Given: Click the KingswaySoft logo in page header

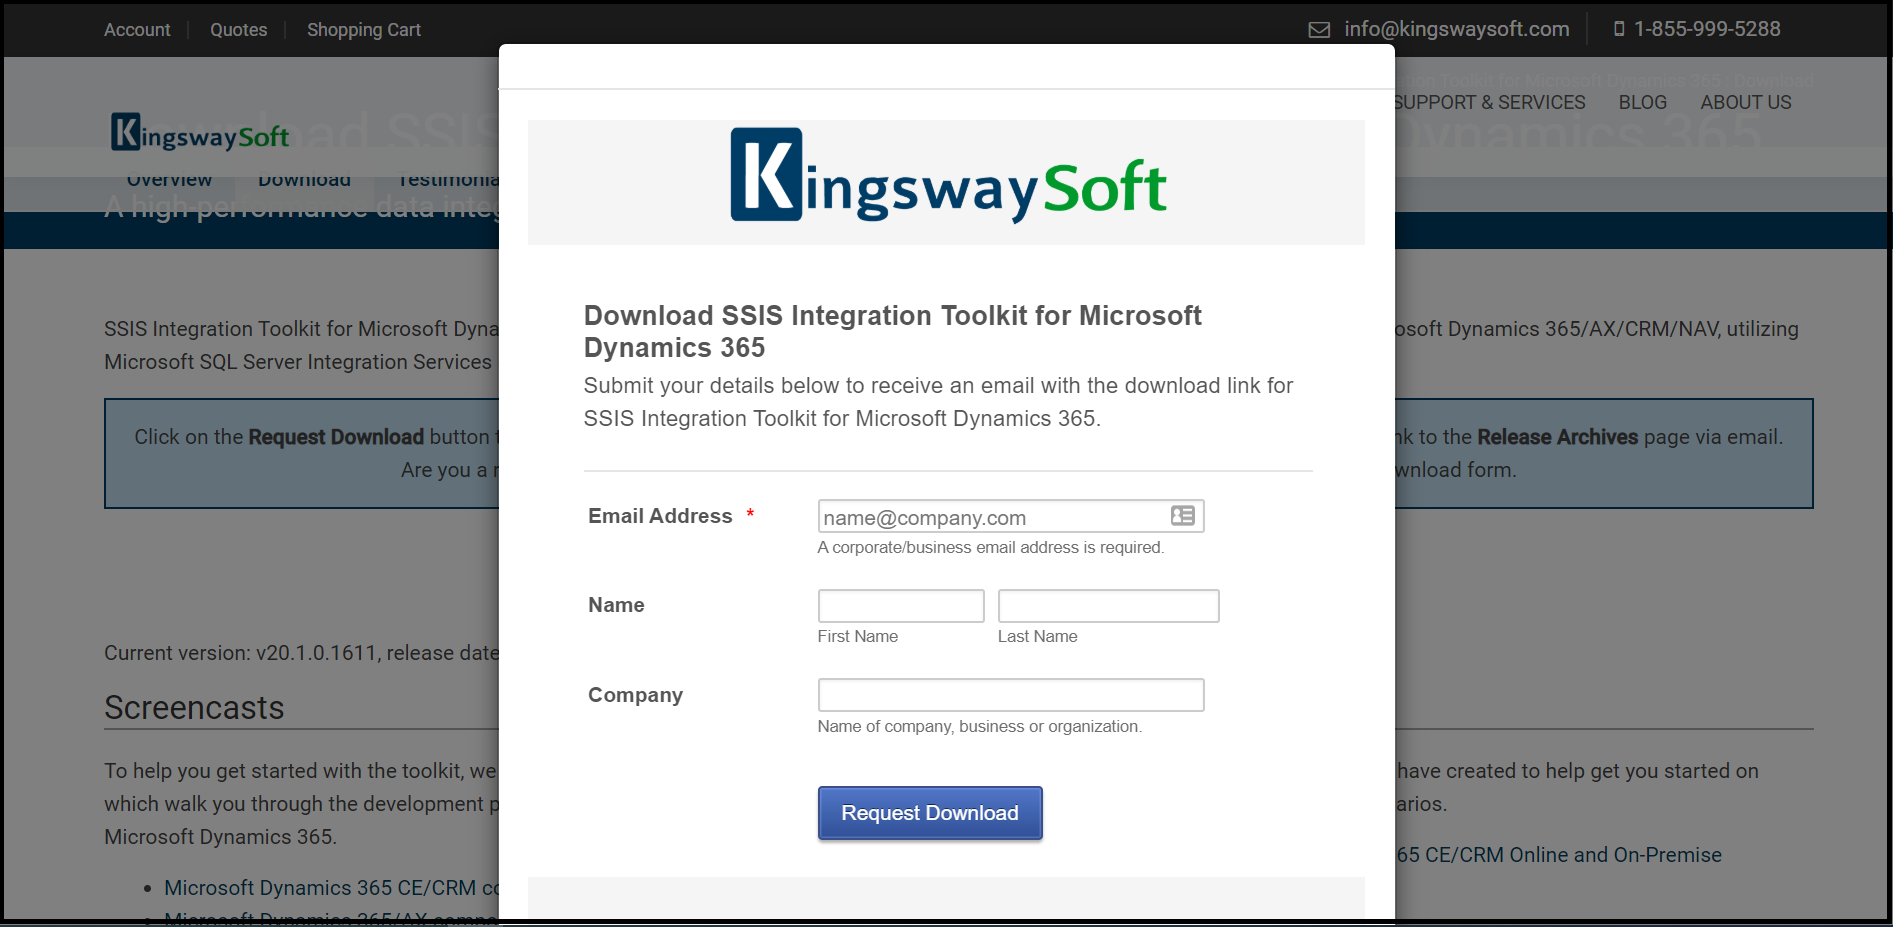Looking at the screenshot, I should click(200, 132).
